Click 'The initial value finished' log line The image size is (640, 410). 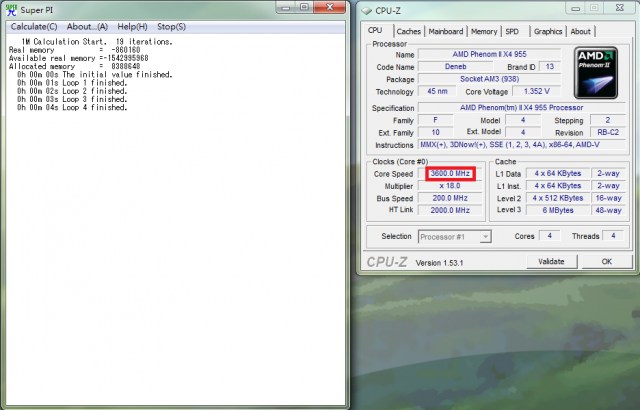click(x=95, y=75)
